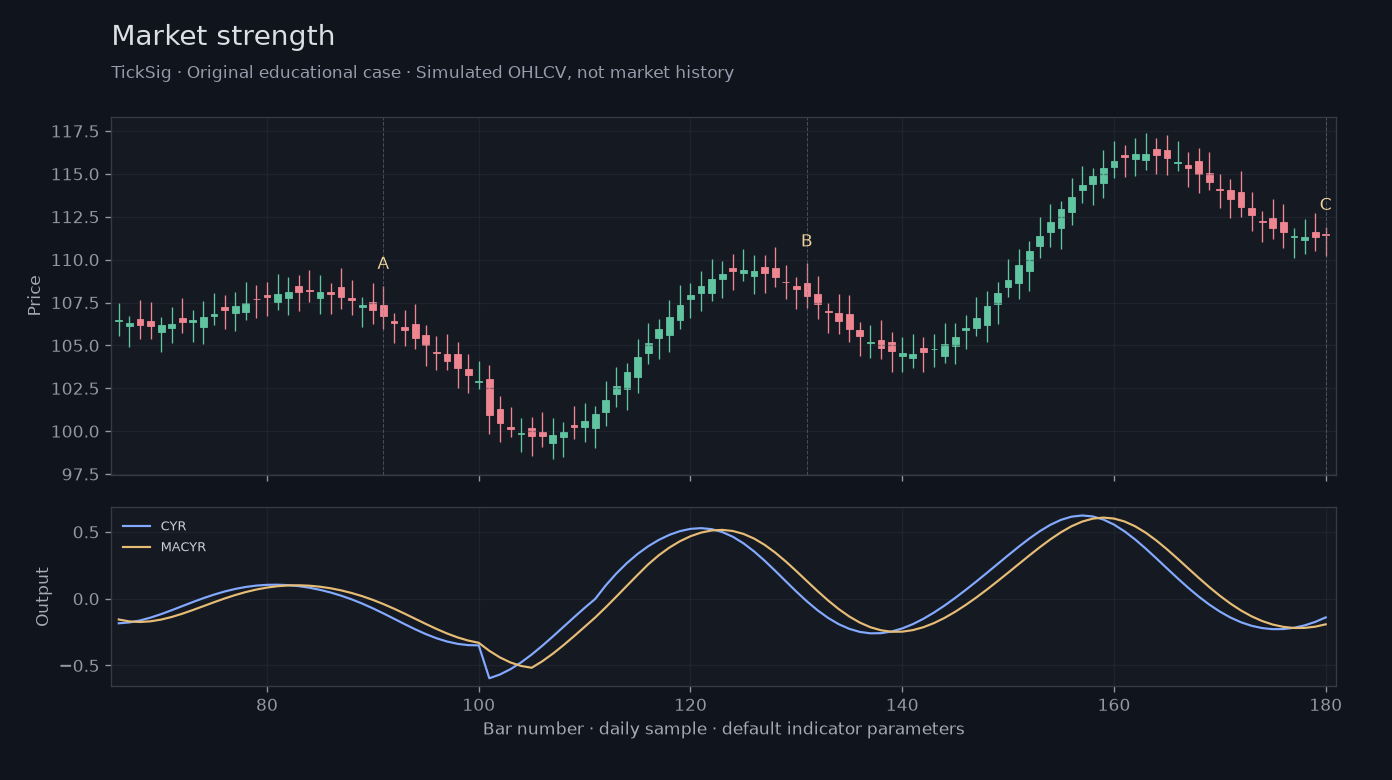
Task: Click the 107.5 price tick label
Action: 76,303
